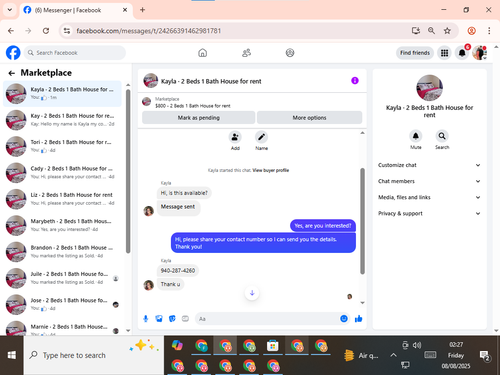Image resolution: width=500 pixels, height=375 pixels.
Task: Open the Windows Start button
Action: pos(12,355)
